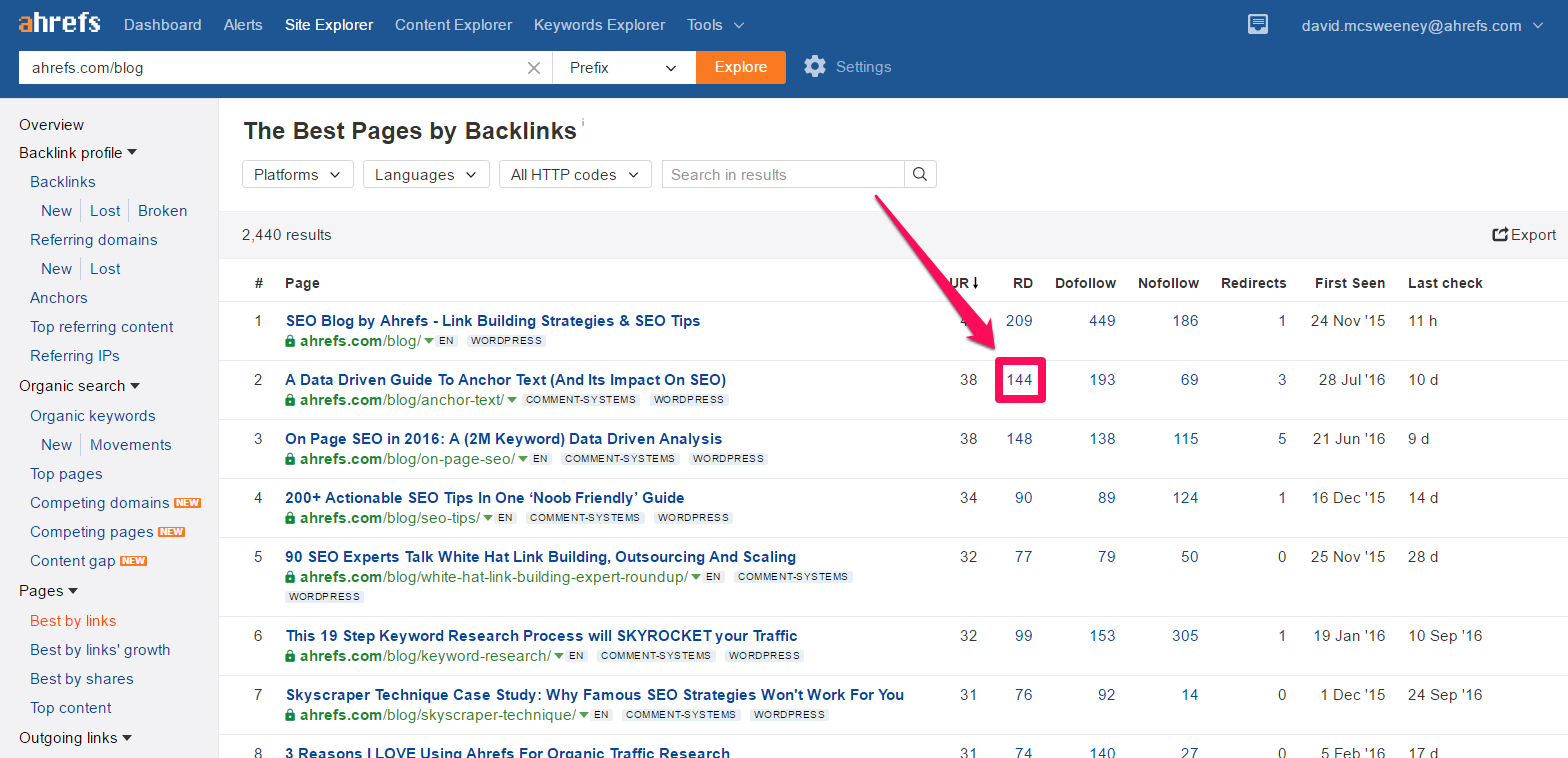Open the Alerts tab
This screenshot has height=758, width=1568.
[243, 25]
